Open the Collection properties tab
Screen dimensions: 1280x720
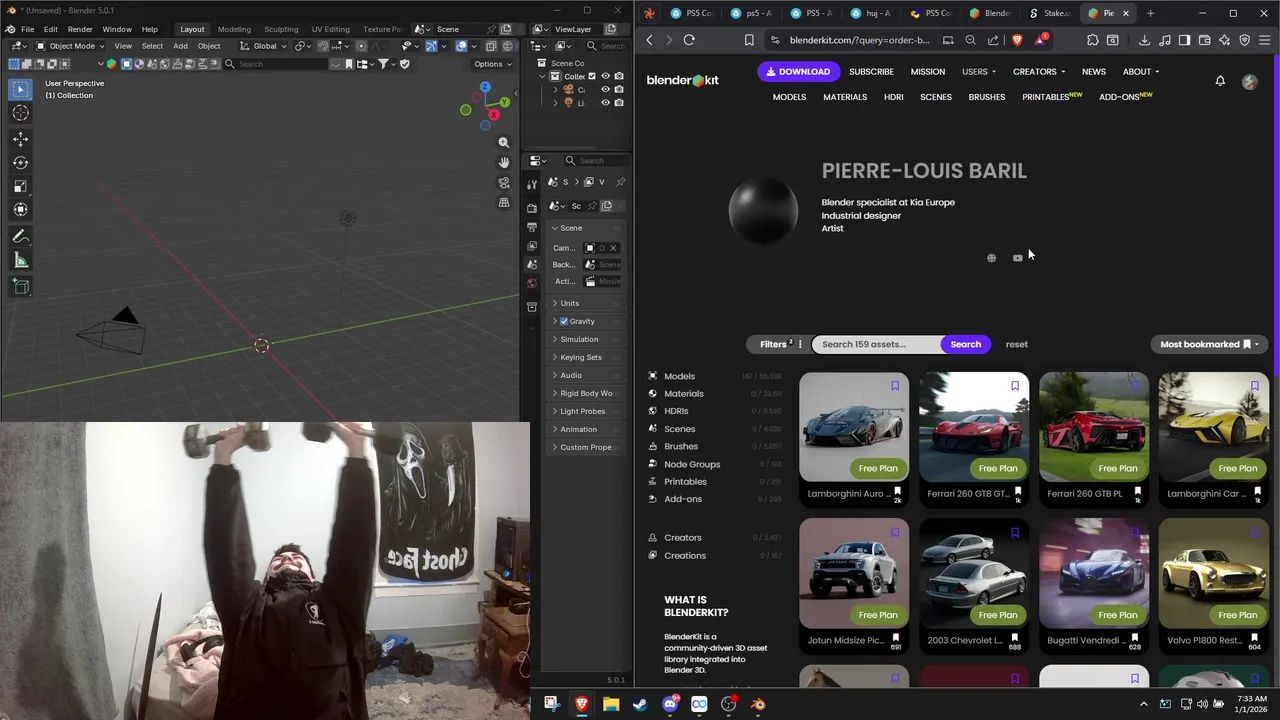click(x=532, y=307)
